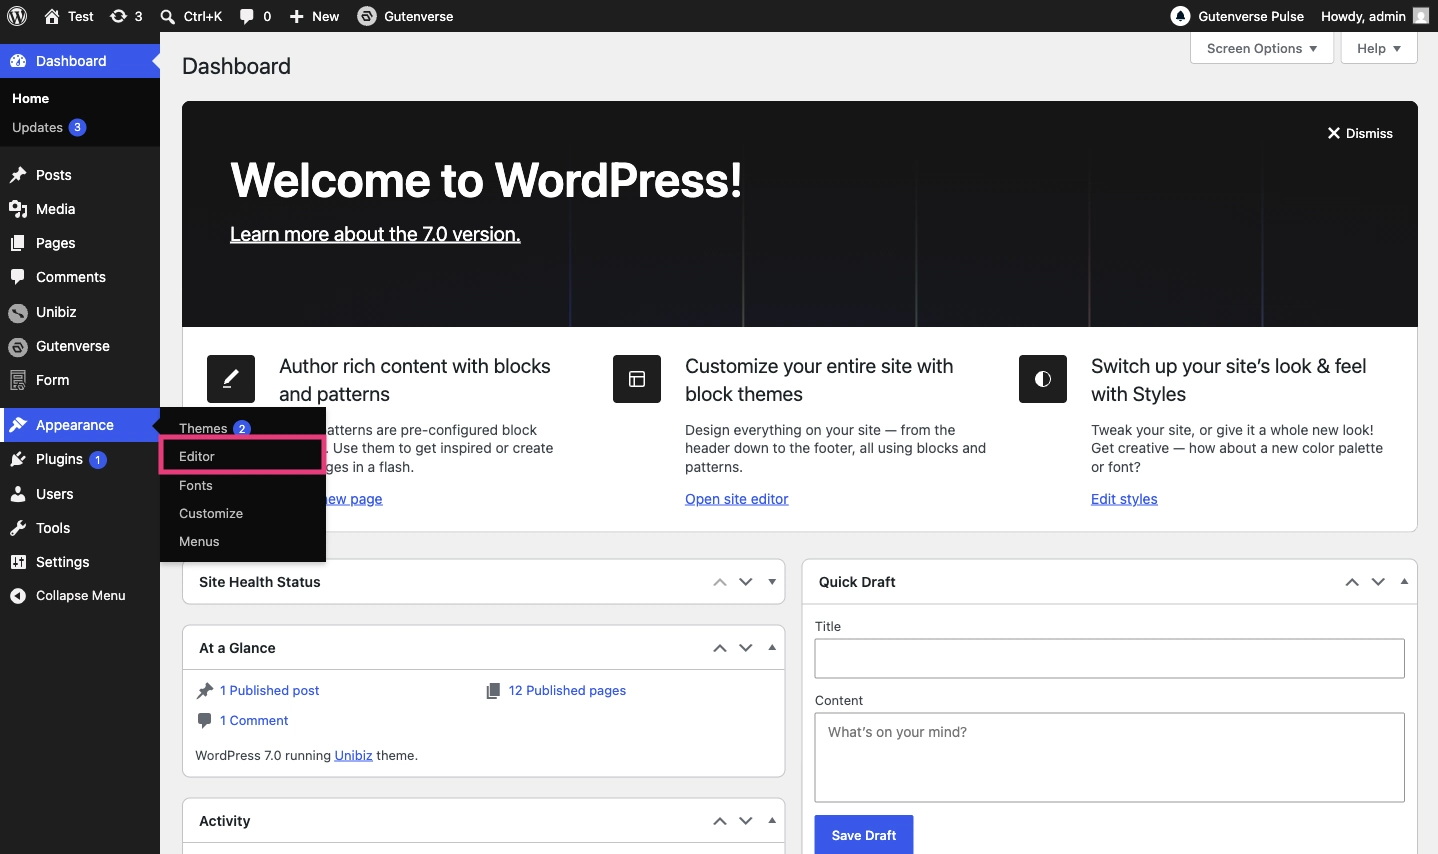Click Collapse Menu in the sidebar
Screen dimensions: 1438x854
pos(80,596)
